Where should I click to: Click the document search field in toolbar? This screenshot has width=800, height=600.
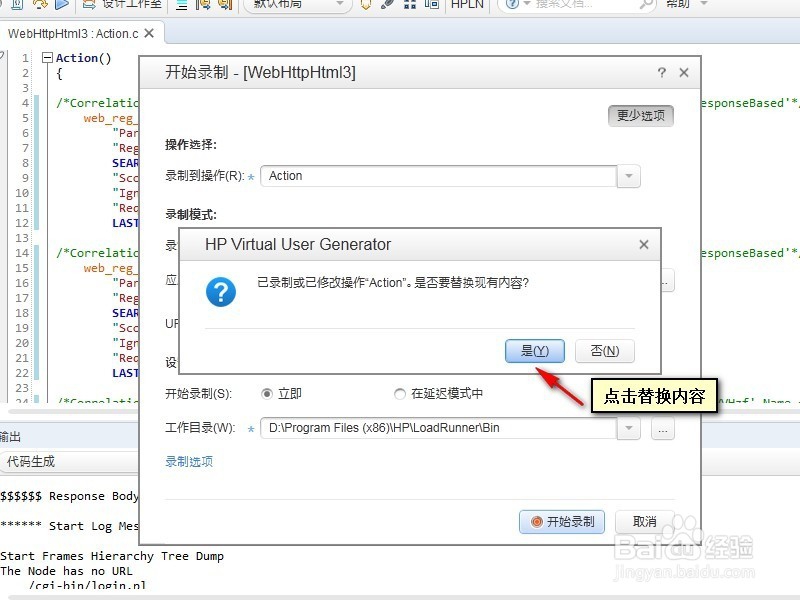[x=577, y=4]
